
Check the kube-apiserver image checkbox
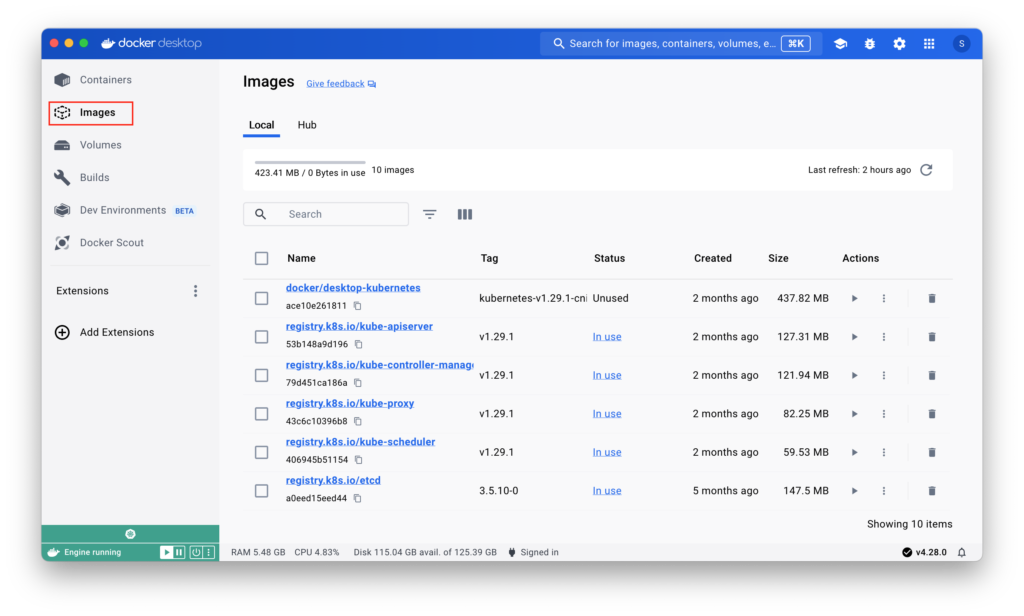coord(262,337)
